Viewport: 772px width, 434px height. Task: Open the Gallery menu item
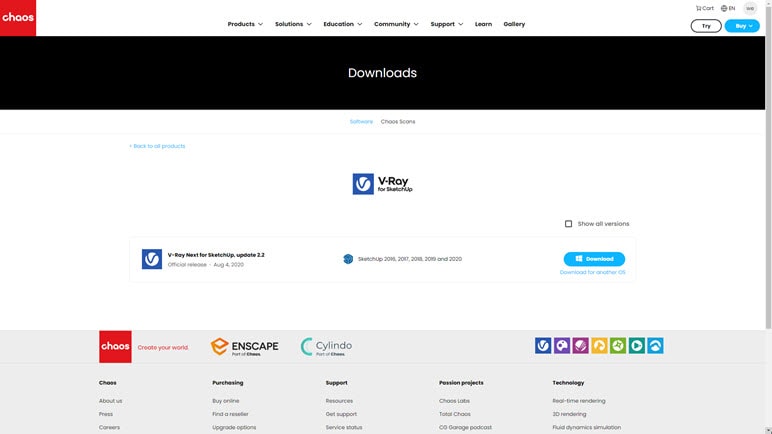click(x=514, y=24)
